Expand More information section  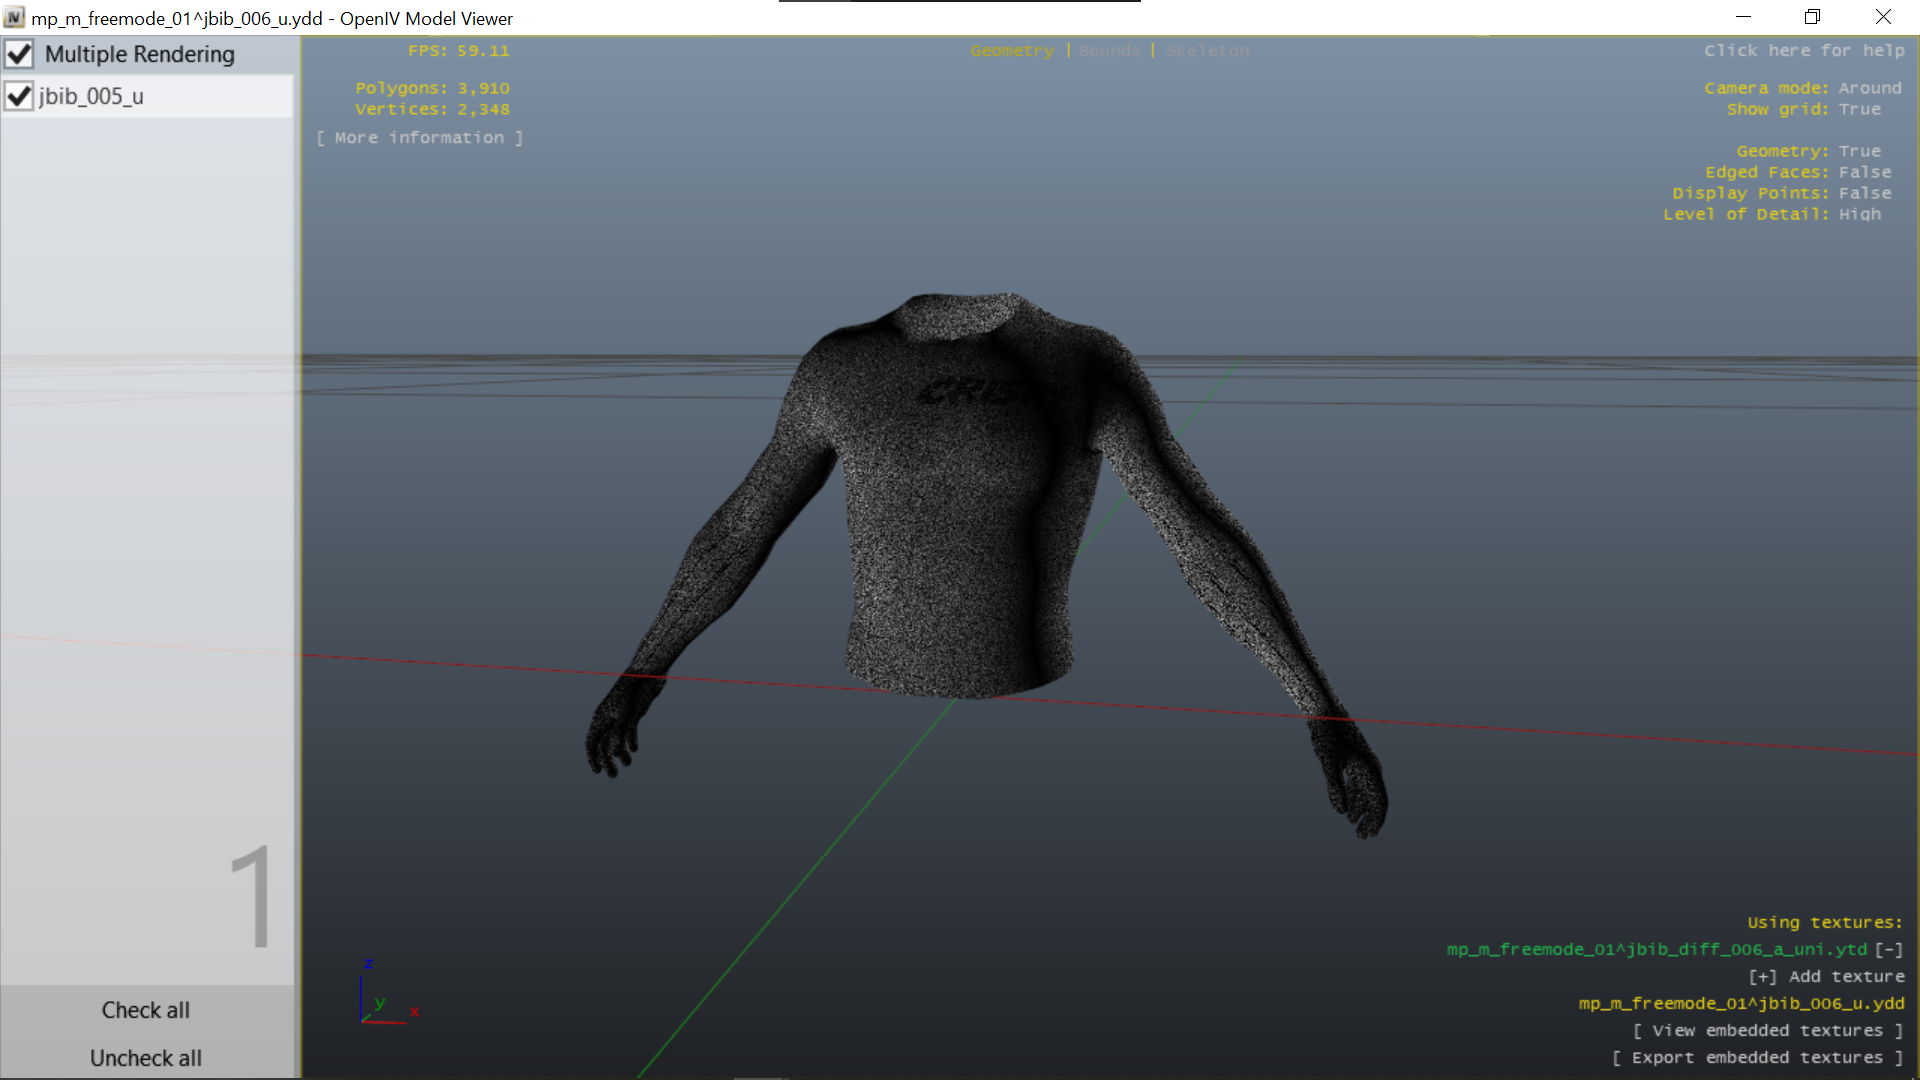point(419,138)
